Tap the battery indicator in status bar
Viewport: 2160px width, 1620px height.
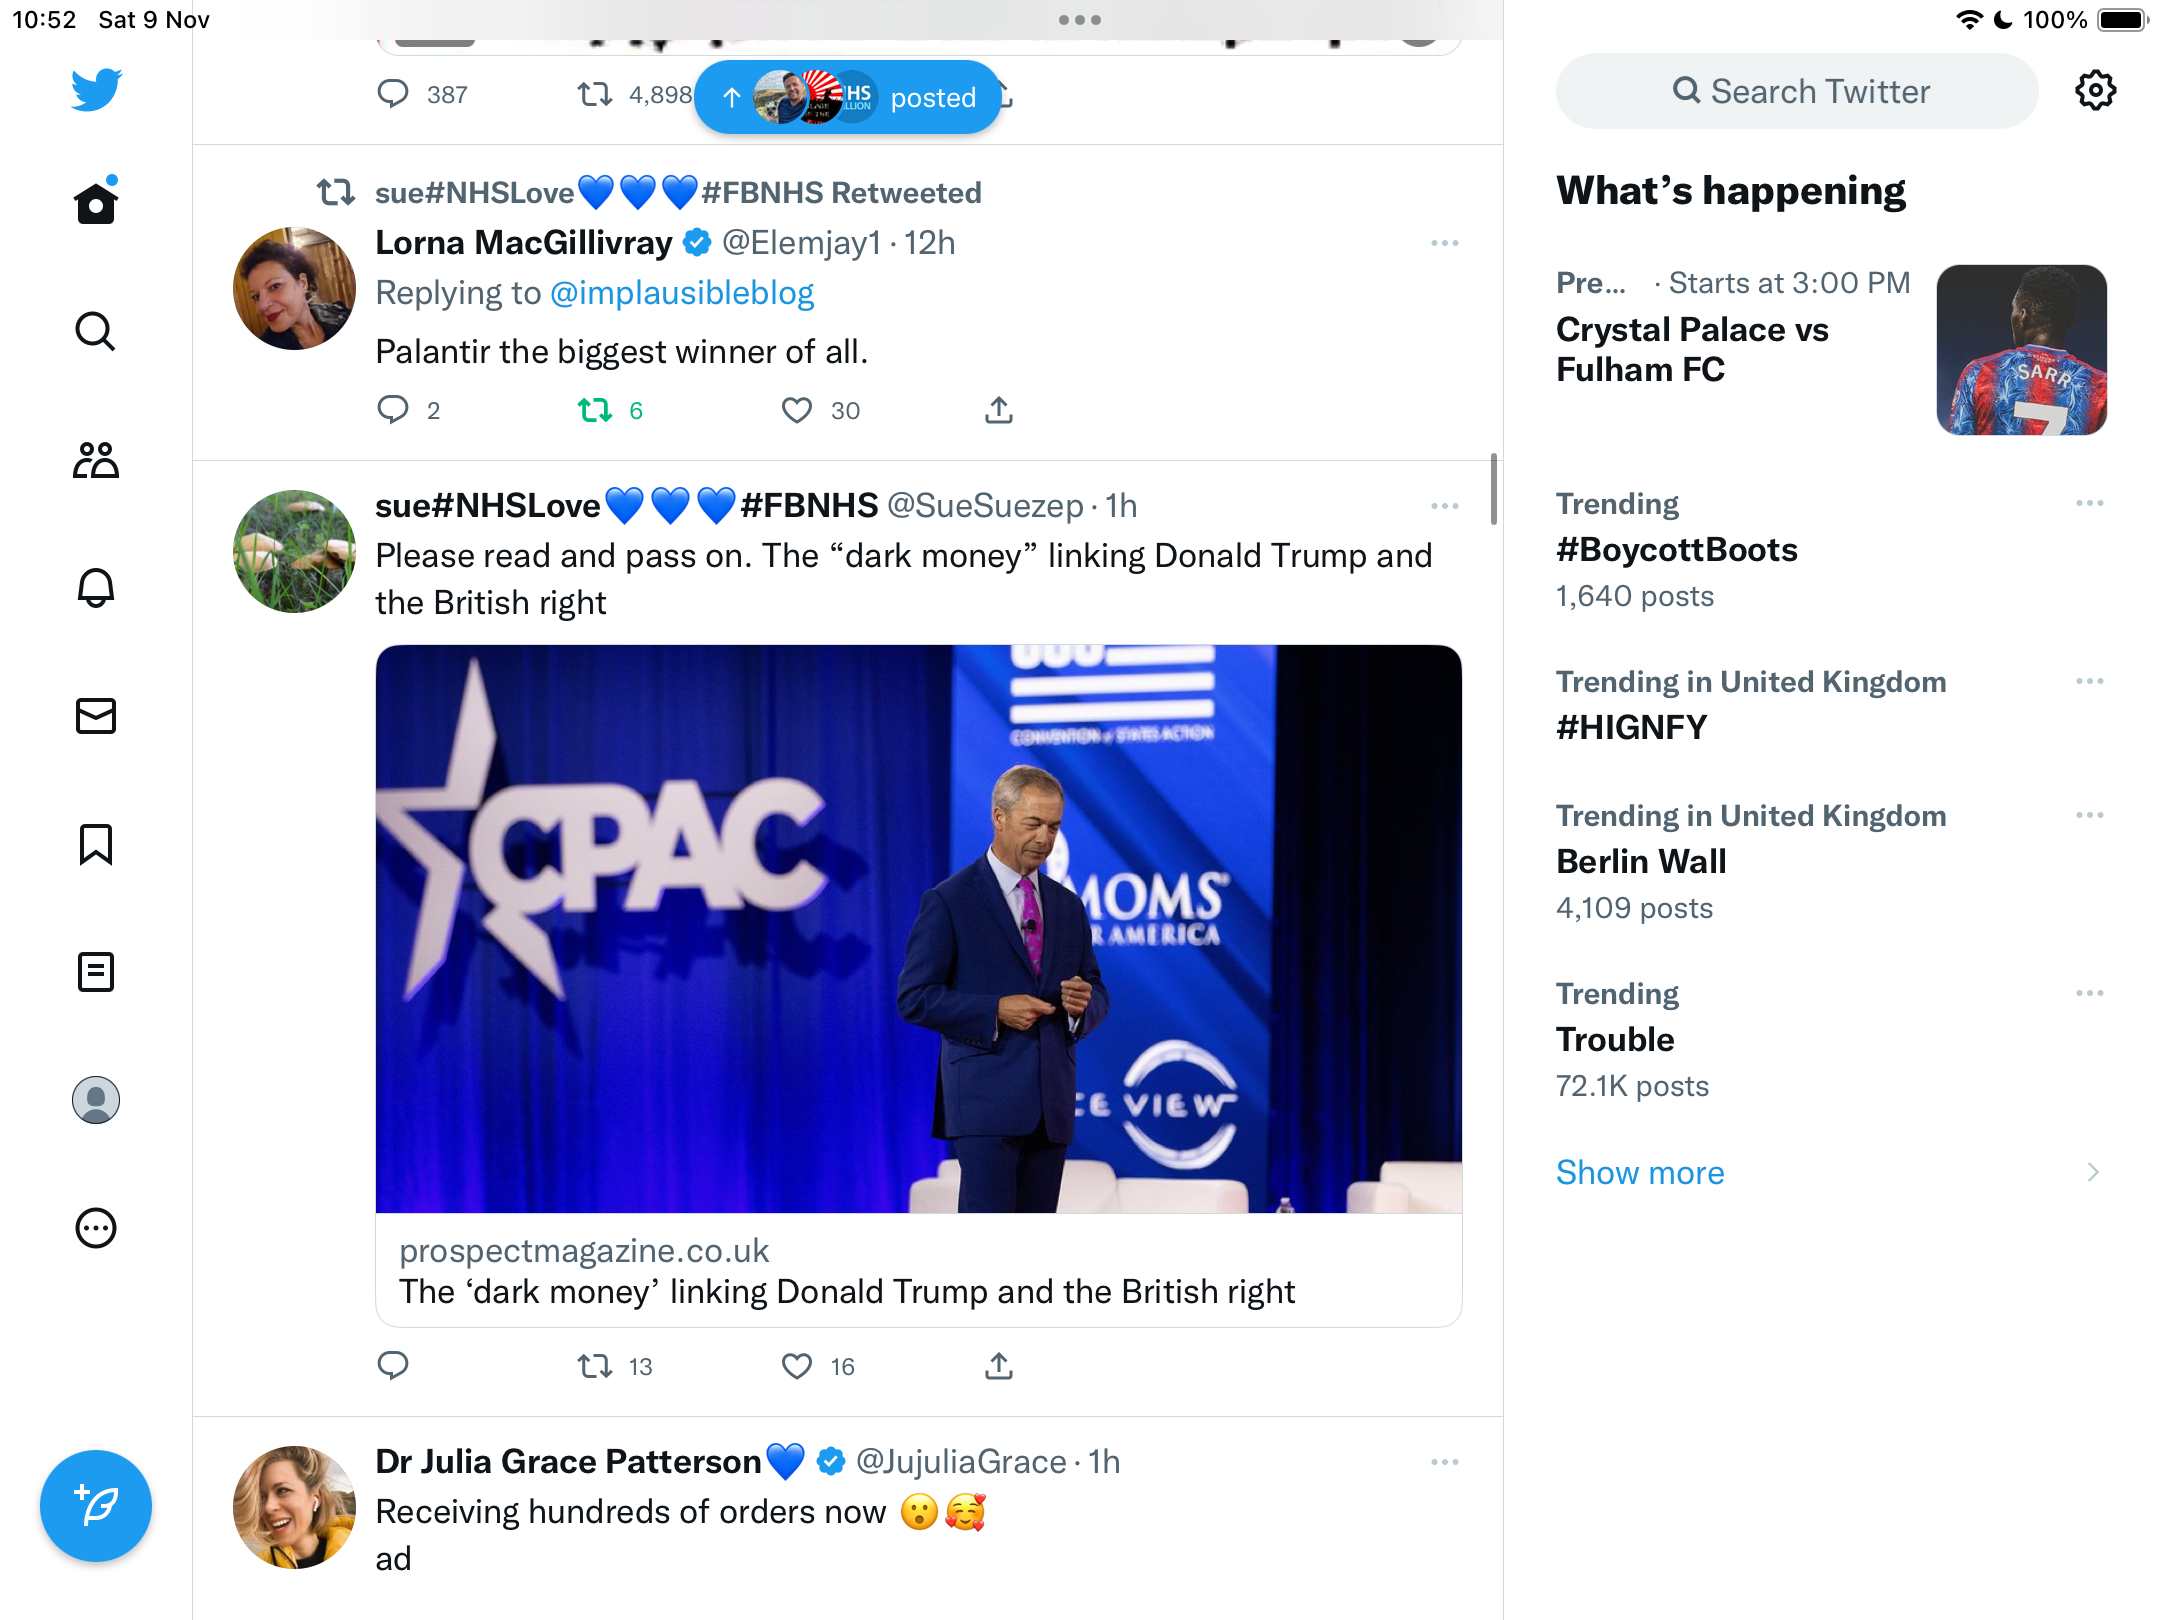tap(2123, 20)
